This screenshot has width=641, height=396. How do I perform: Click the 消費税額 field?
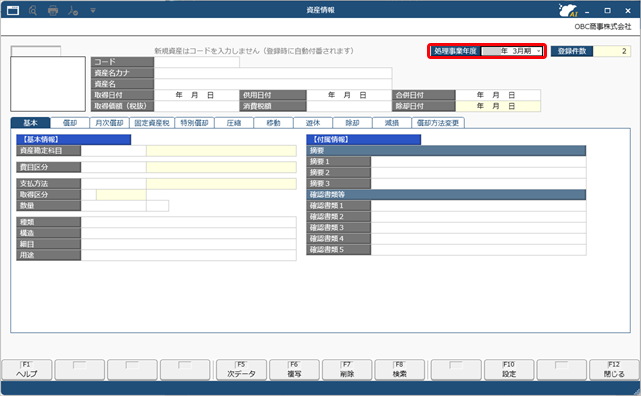[349, 106]
